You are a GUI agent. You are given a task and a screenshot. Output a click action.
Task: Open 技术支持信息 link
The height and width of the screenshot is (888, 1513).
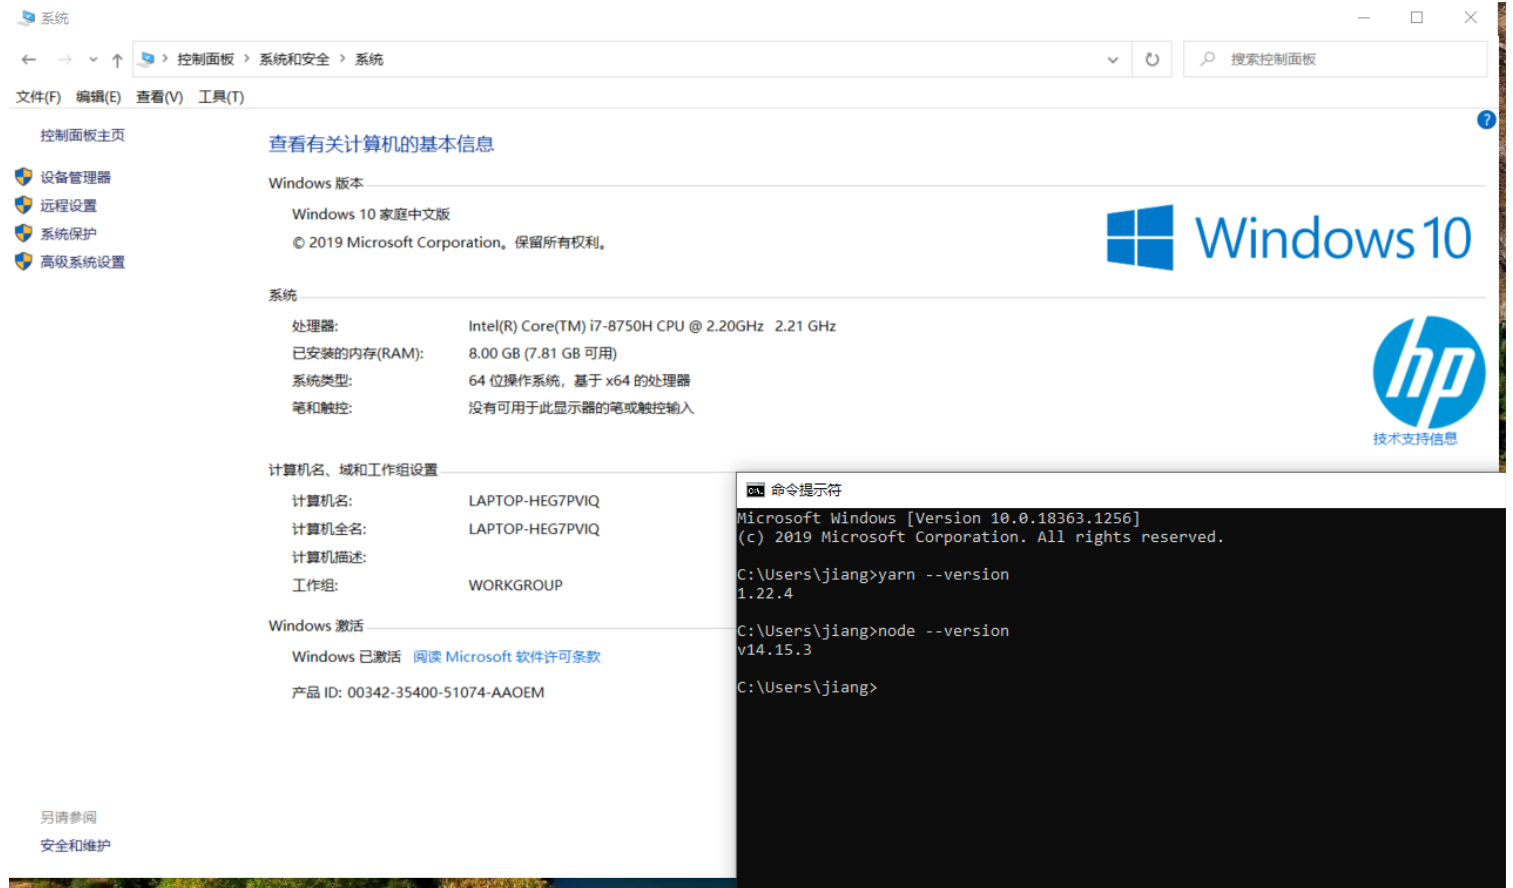pyautogui.click(x=1414, y=438)
